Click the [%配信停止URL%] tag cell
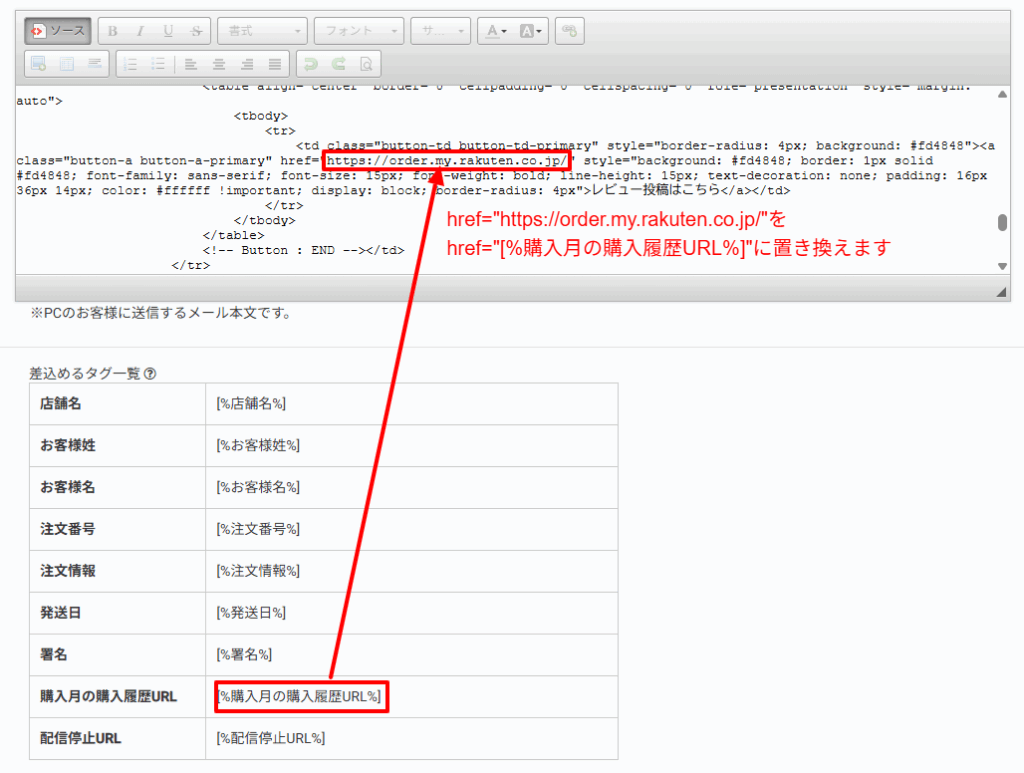Viewport: 1024px width, 773px height. pyautogui.click(x=411, y=738)
